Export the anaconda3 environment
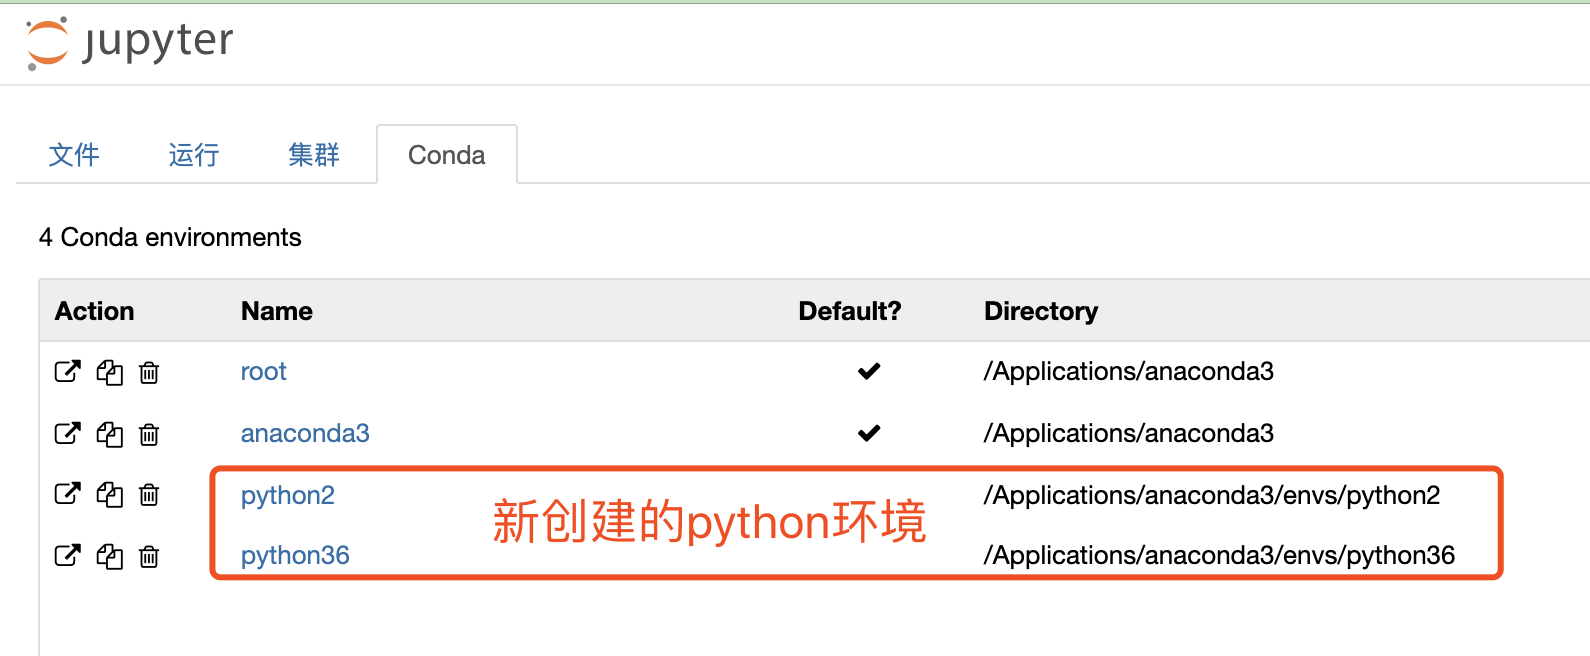Viewport: 1590px width, 656px height. tap(67, 434)
